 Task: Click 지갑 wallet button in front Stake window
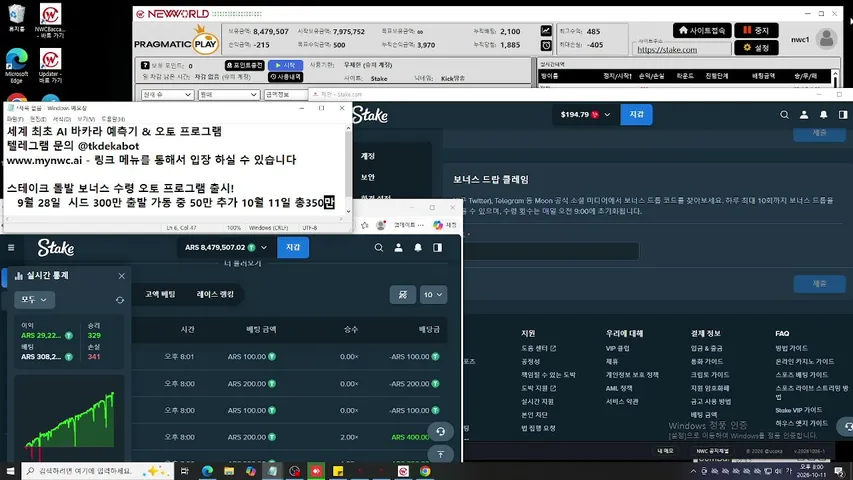click(x=293, y=248)
